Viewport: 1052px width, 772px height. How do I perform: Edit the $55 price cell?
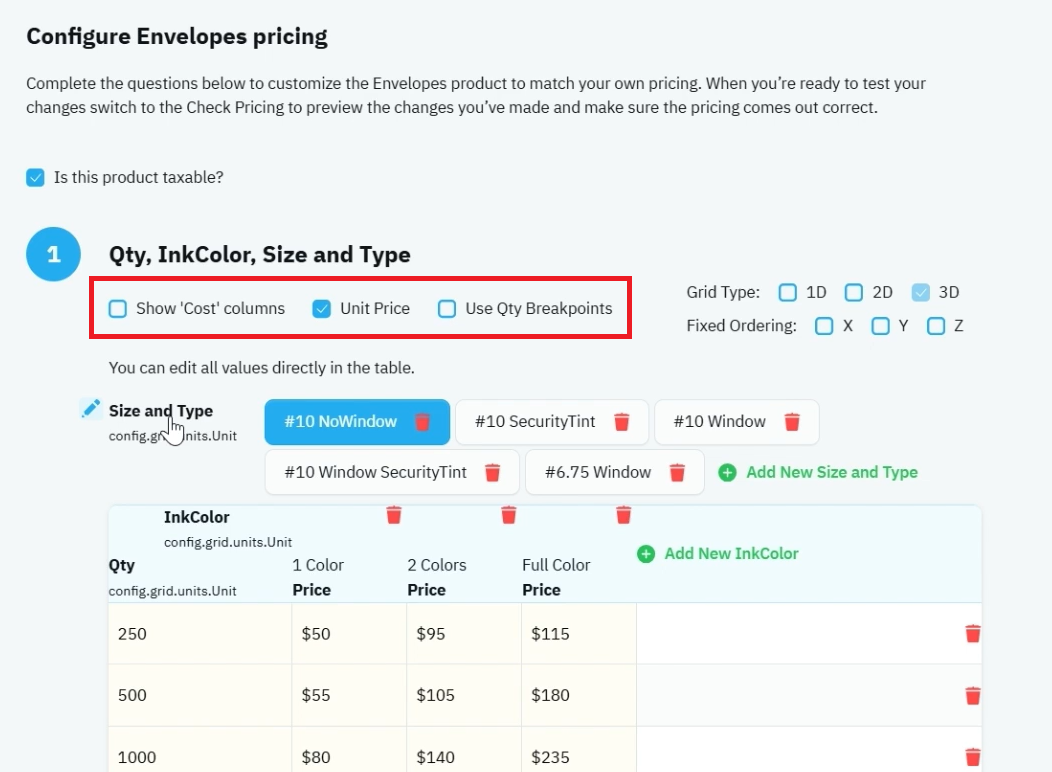pos(350,696)
